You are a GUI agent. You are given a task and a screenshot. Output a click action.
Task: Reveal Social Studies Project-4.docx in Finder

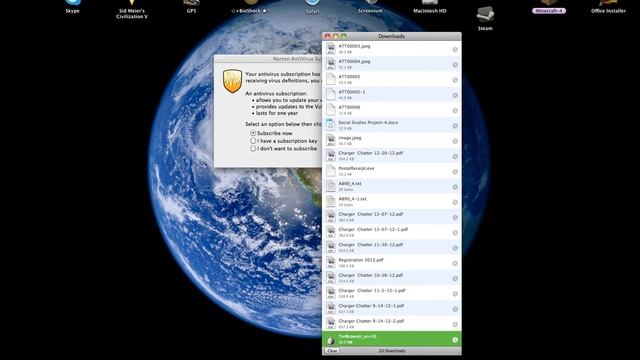click(x=455, y=126)
